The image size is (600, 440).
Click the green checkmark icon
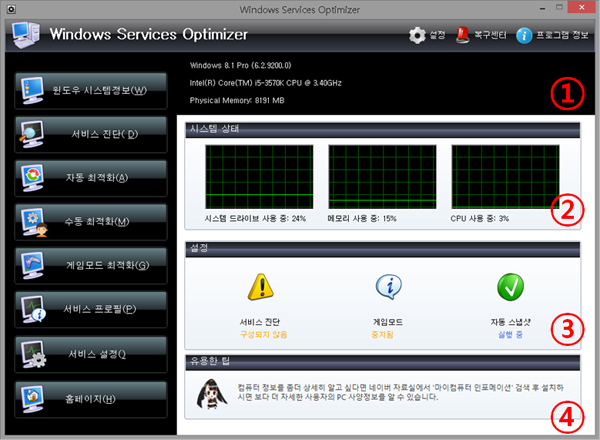point(510,287)
